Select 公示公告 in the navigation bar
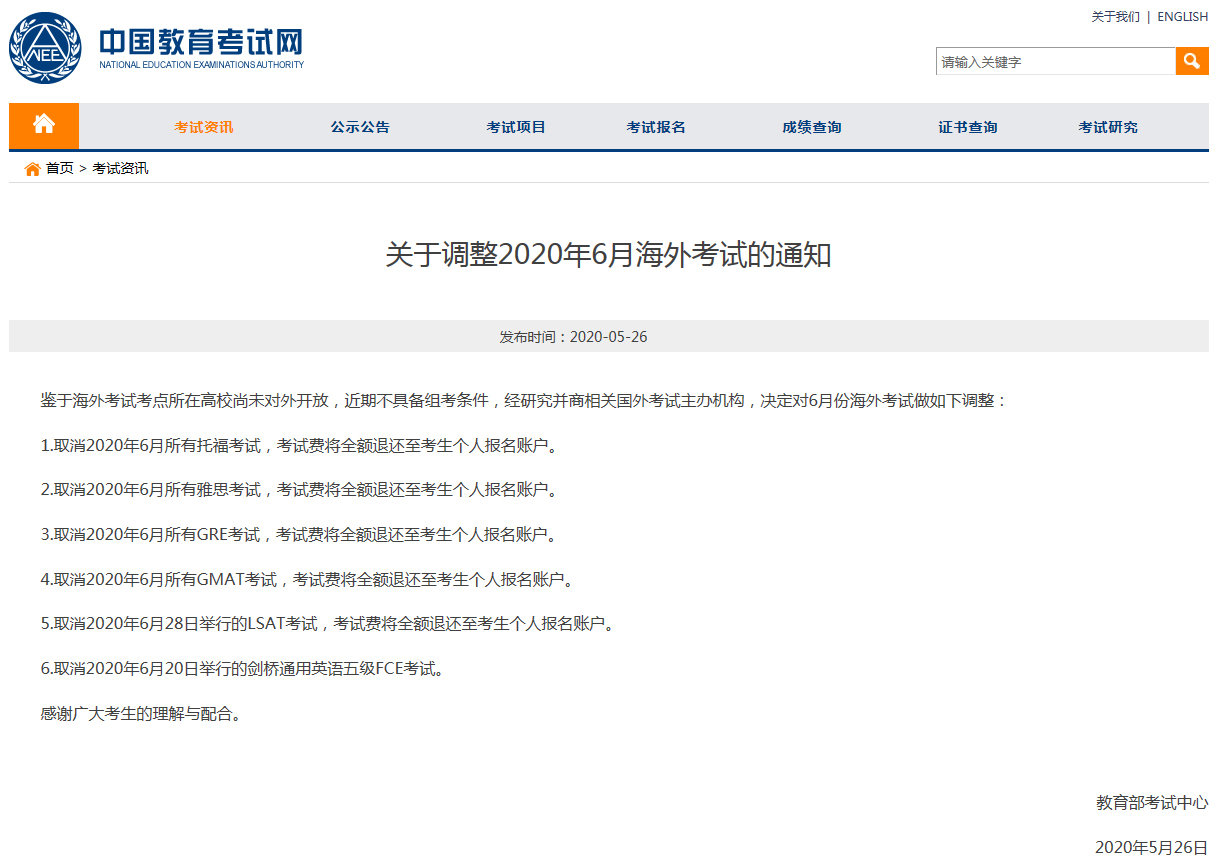The height and width of the screenshot is (865, 1225). (360, 127)
